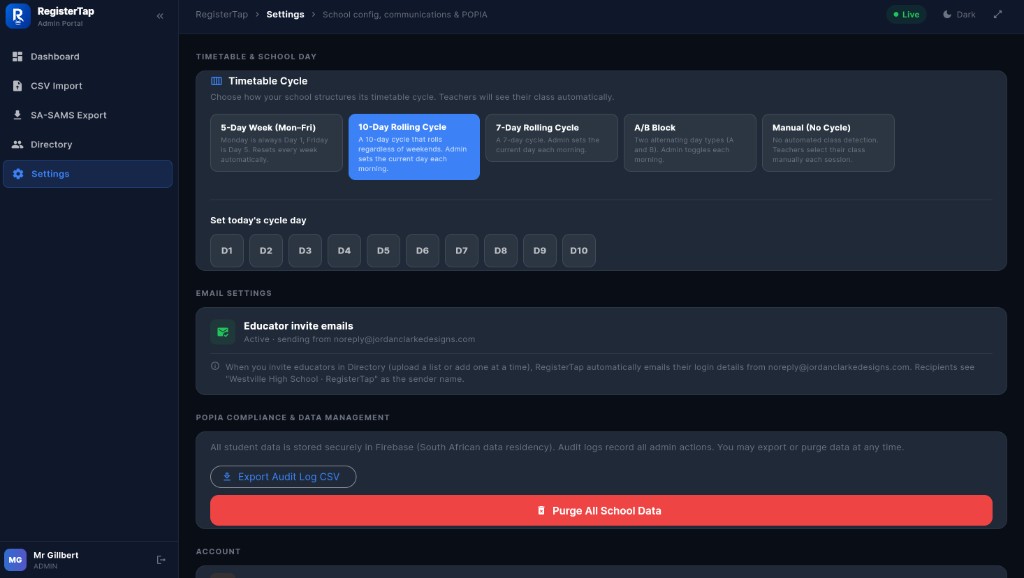Select the 5-Day Week (Mon-Fri) cycle
1024x578 pixels.
click(276, 143)
